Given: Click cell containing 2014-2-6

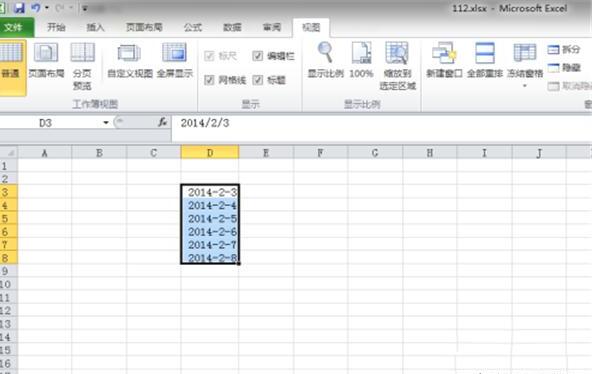Looking at the screenshot, I should (x=210, y=232).
